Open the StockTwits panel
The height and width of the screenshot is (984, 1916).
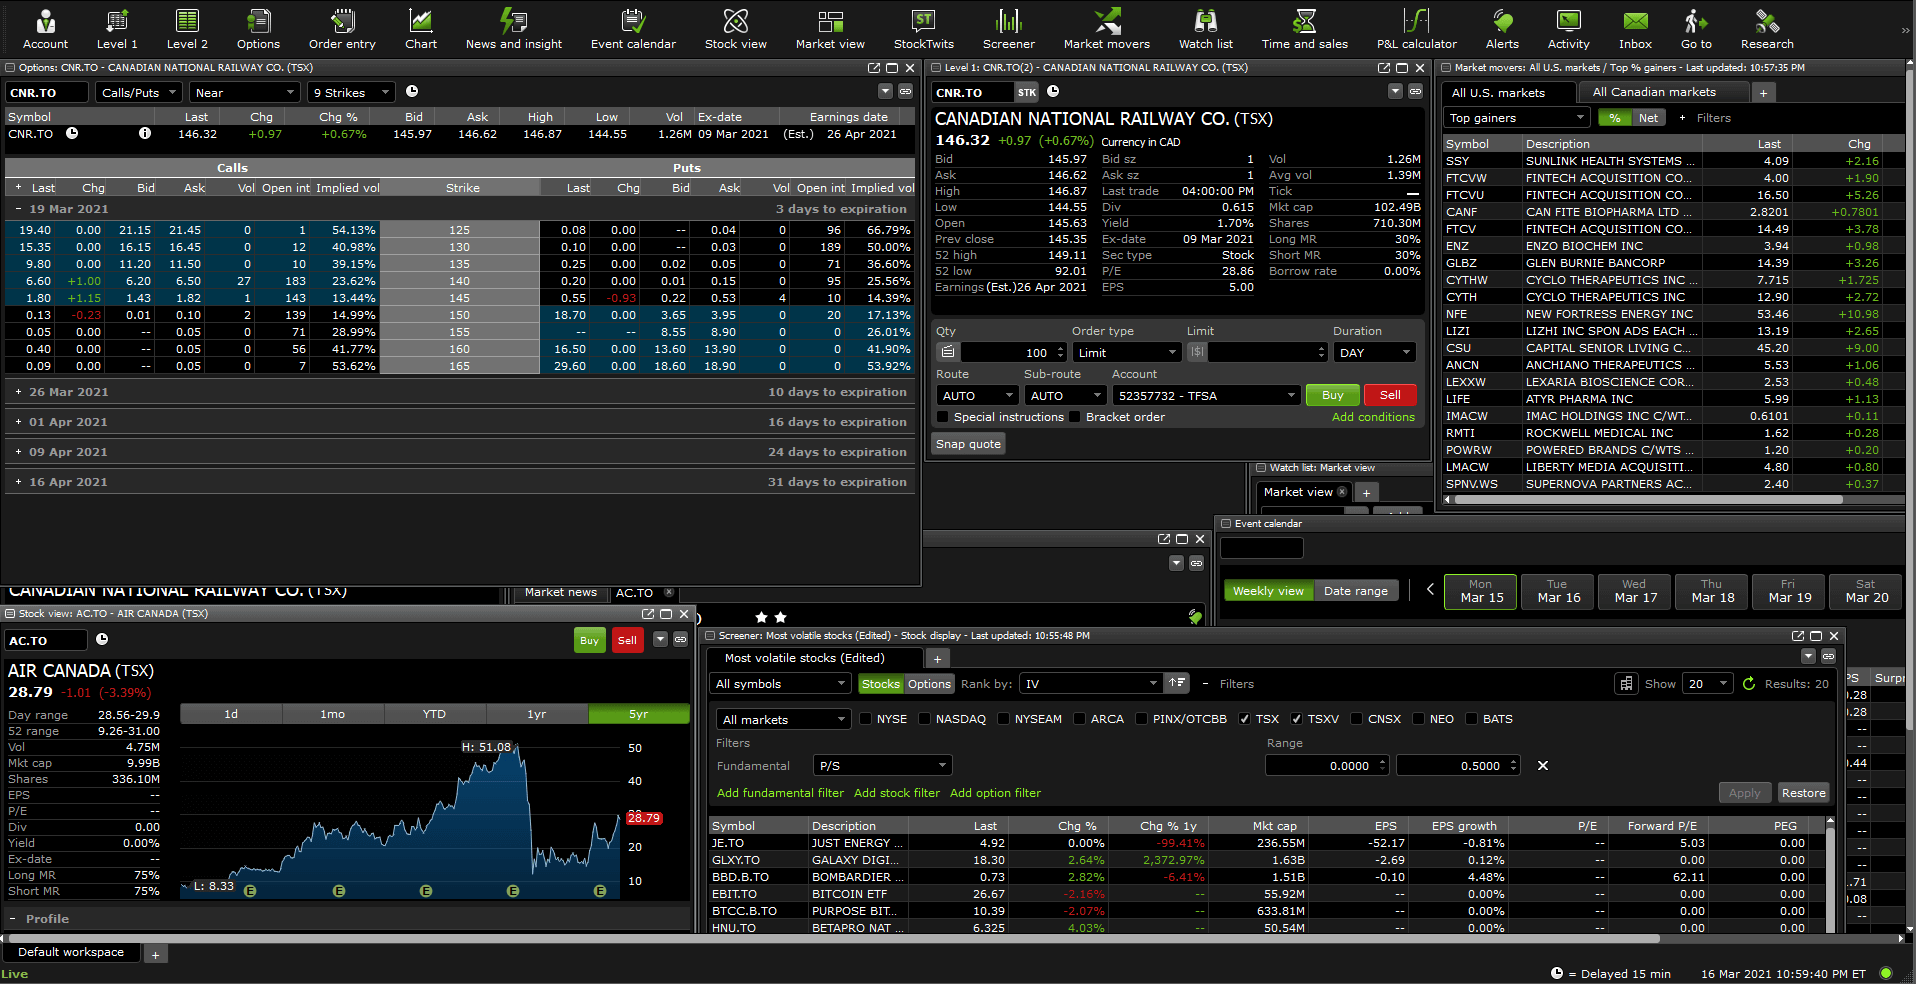[x=922, y=28]
